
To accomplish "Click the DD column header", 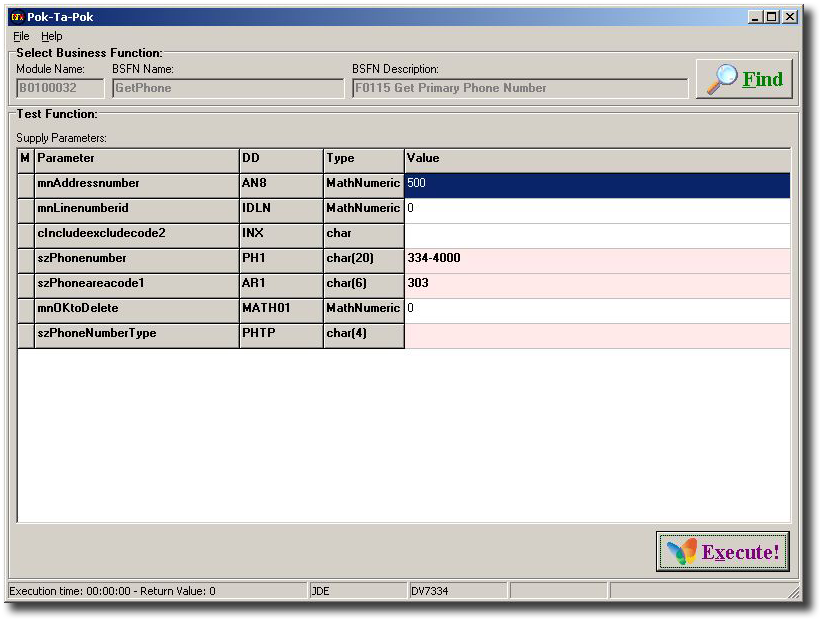I will (281, 160).
